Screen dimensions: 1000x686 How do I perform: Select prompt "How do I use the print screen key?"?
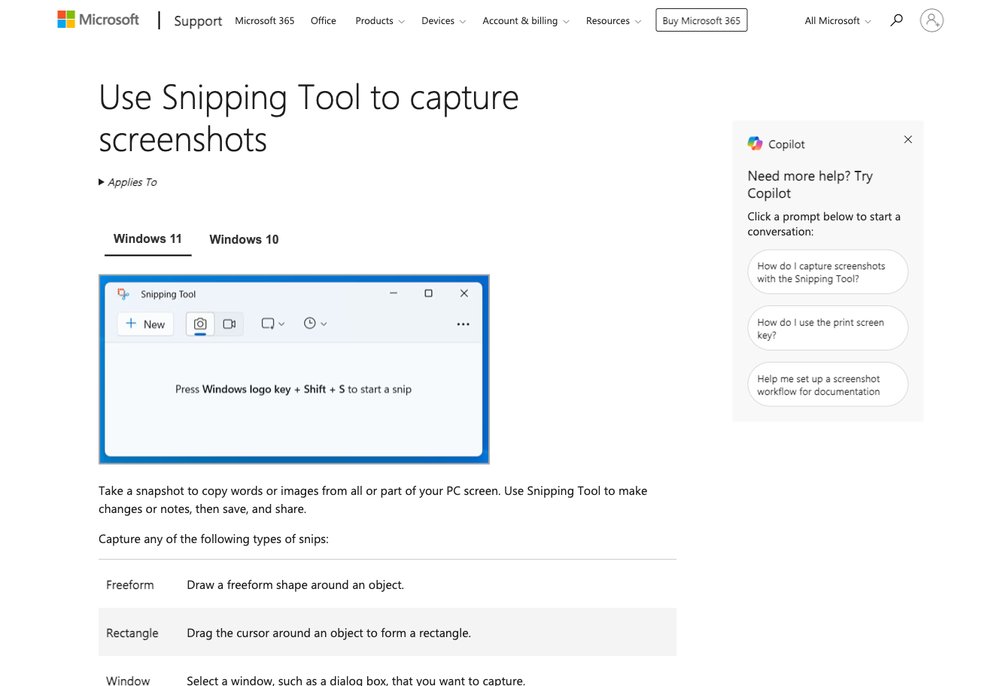[828, 328]
